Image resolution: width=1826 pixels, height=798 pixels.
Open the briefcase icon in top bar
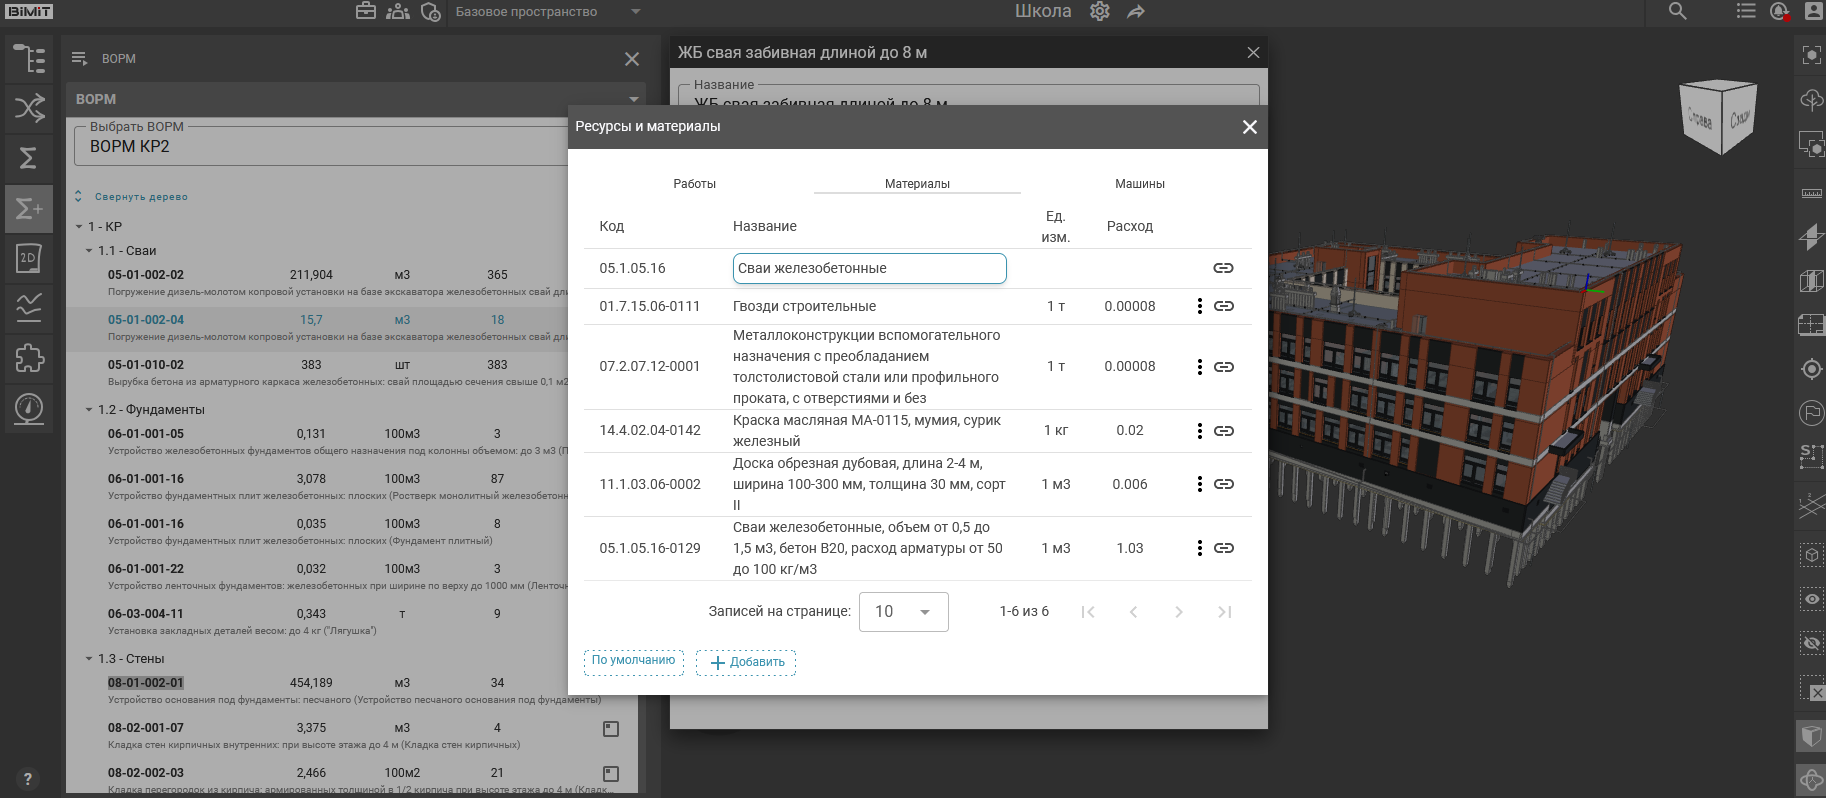point(366,11)
